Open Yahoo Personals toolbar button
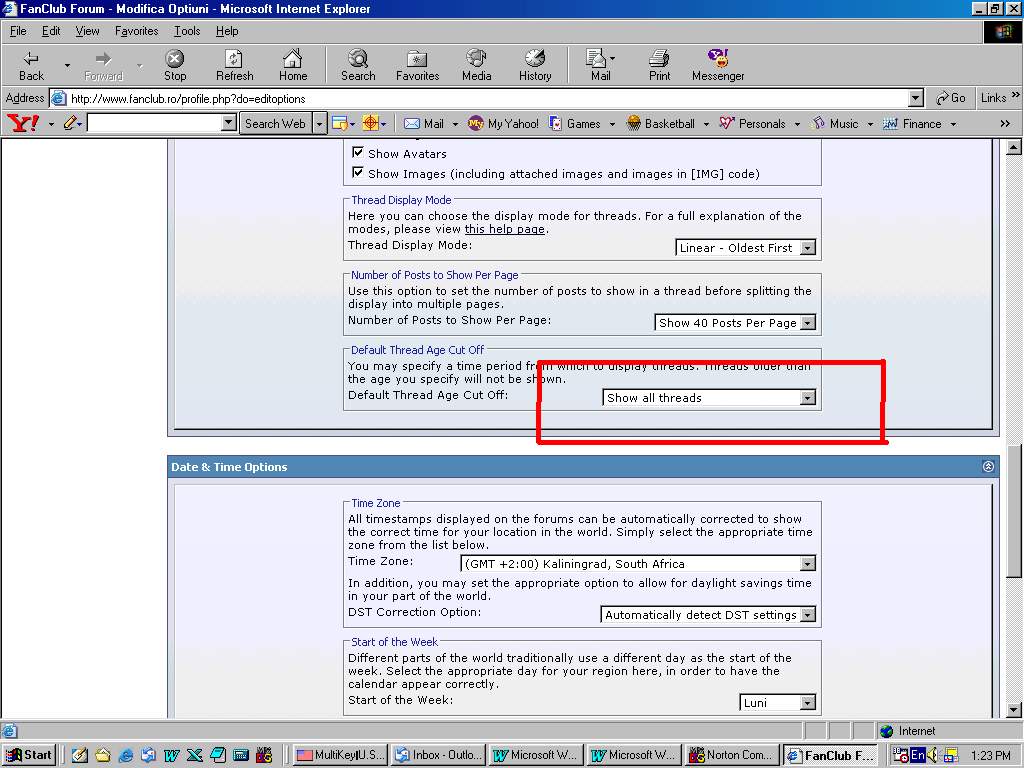Image resolution: width=1024 pixels, height=768 pixels. click(752, 123)
